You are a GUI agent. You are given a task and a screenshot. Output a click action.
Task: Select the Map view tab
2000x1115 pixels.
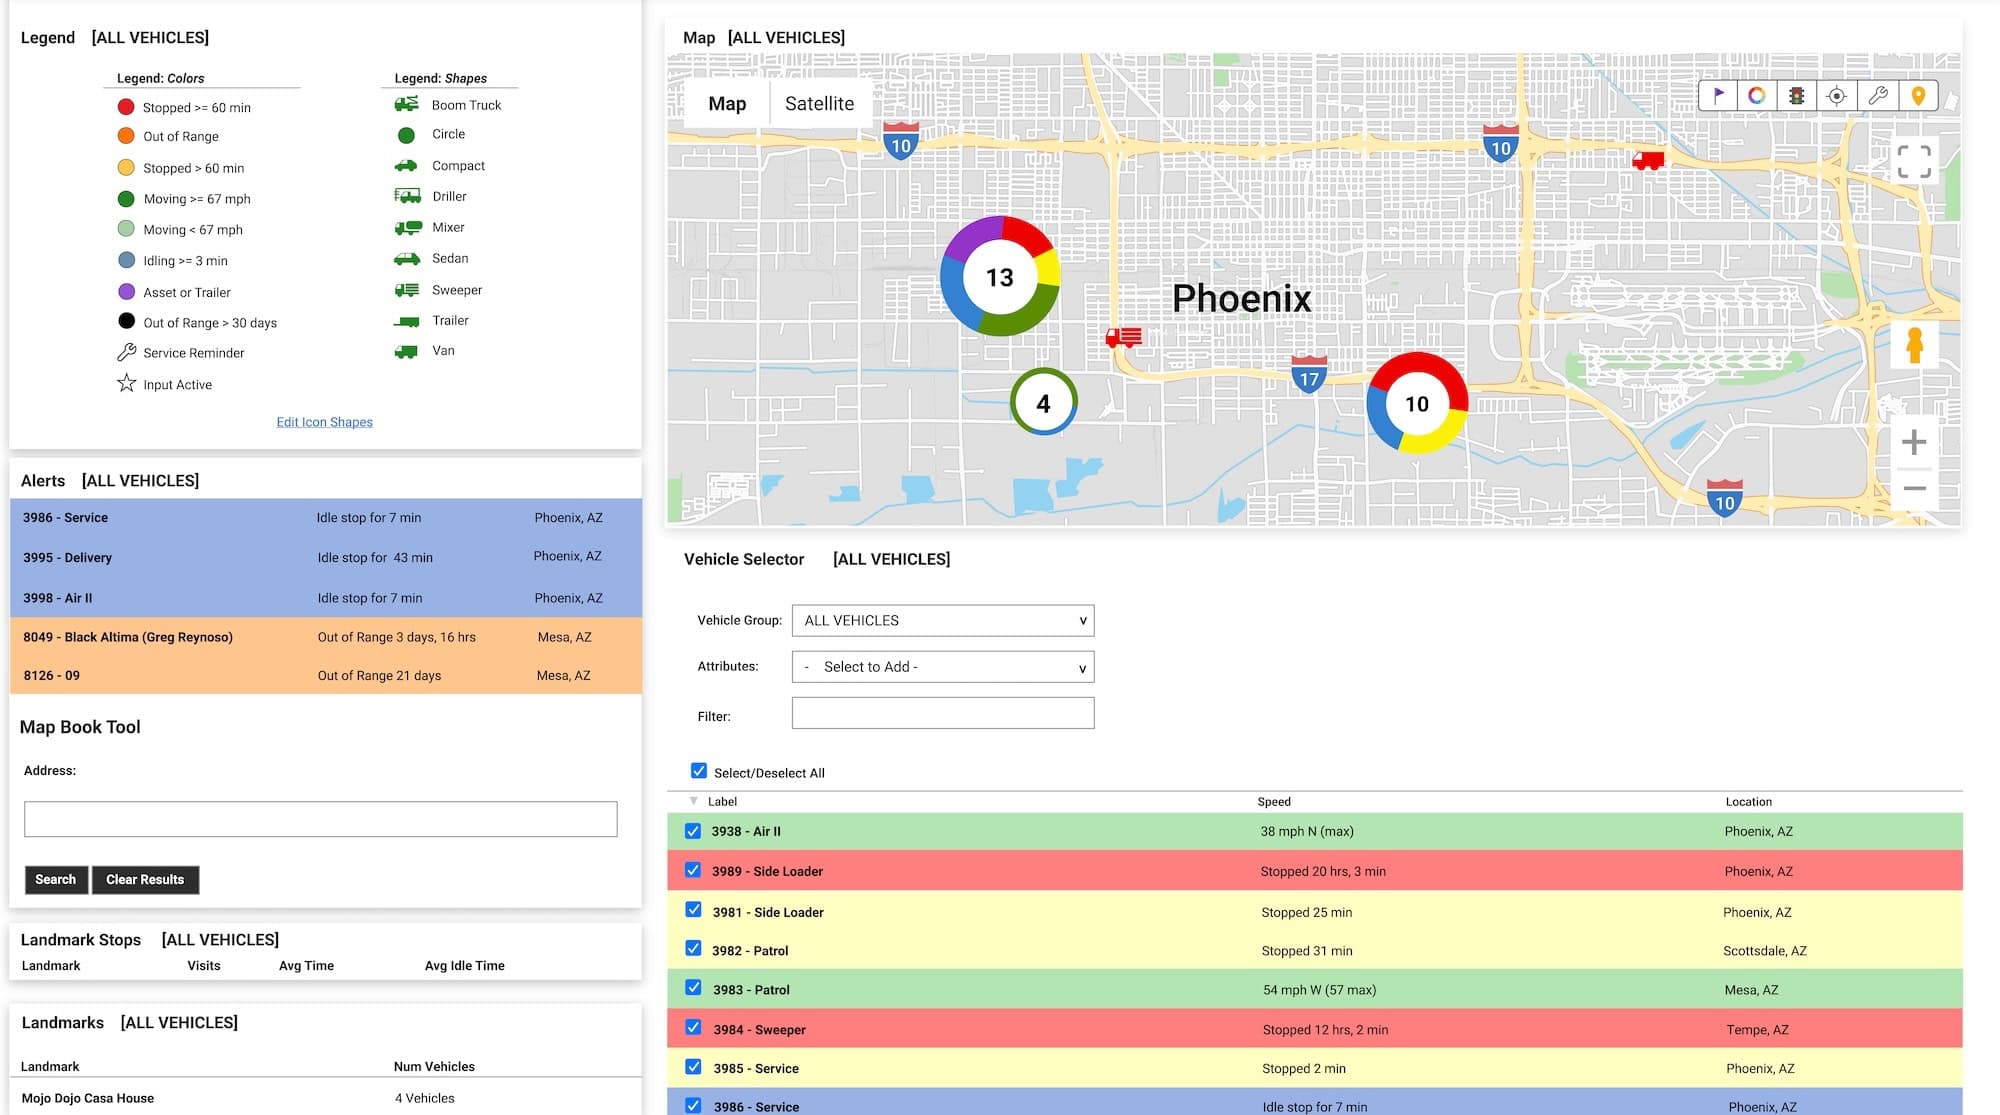[727, 104]
